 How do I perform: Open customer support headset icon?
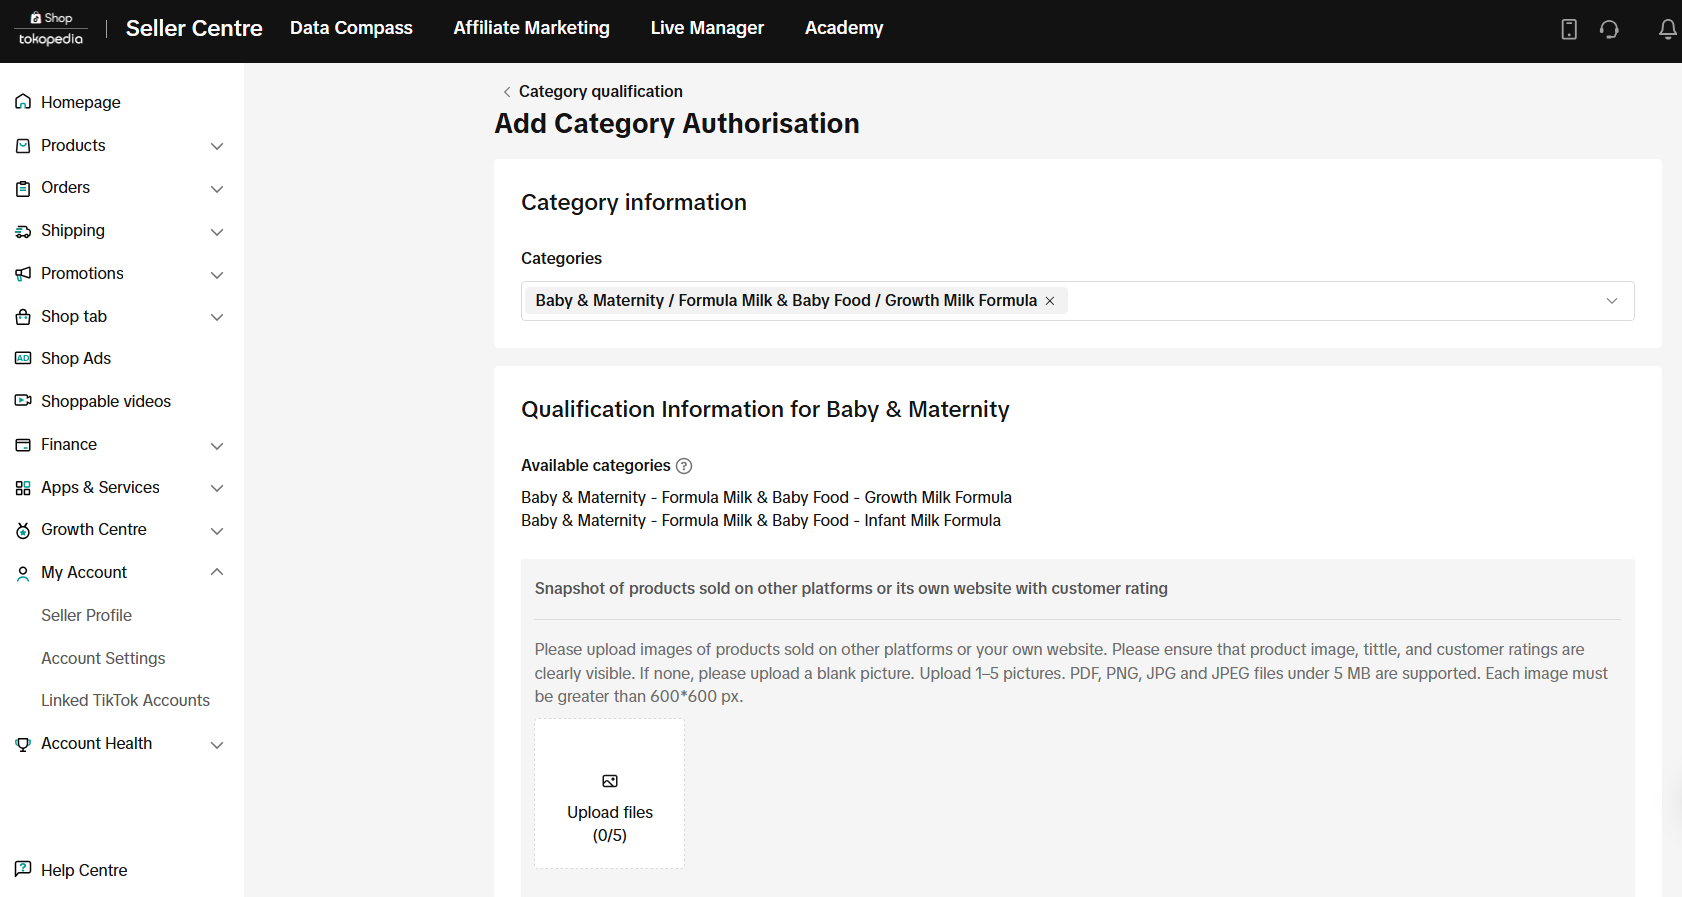[1609, 29]
